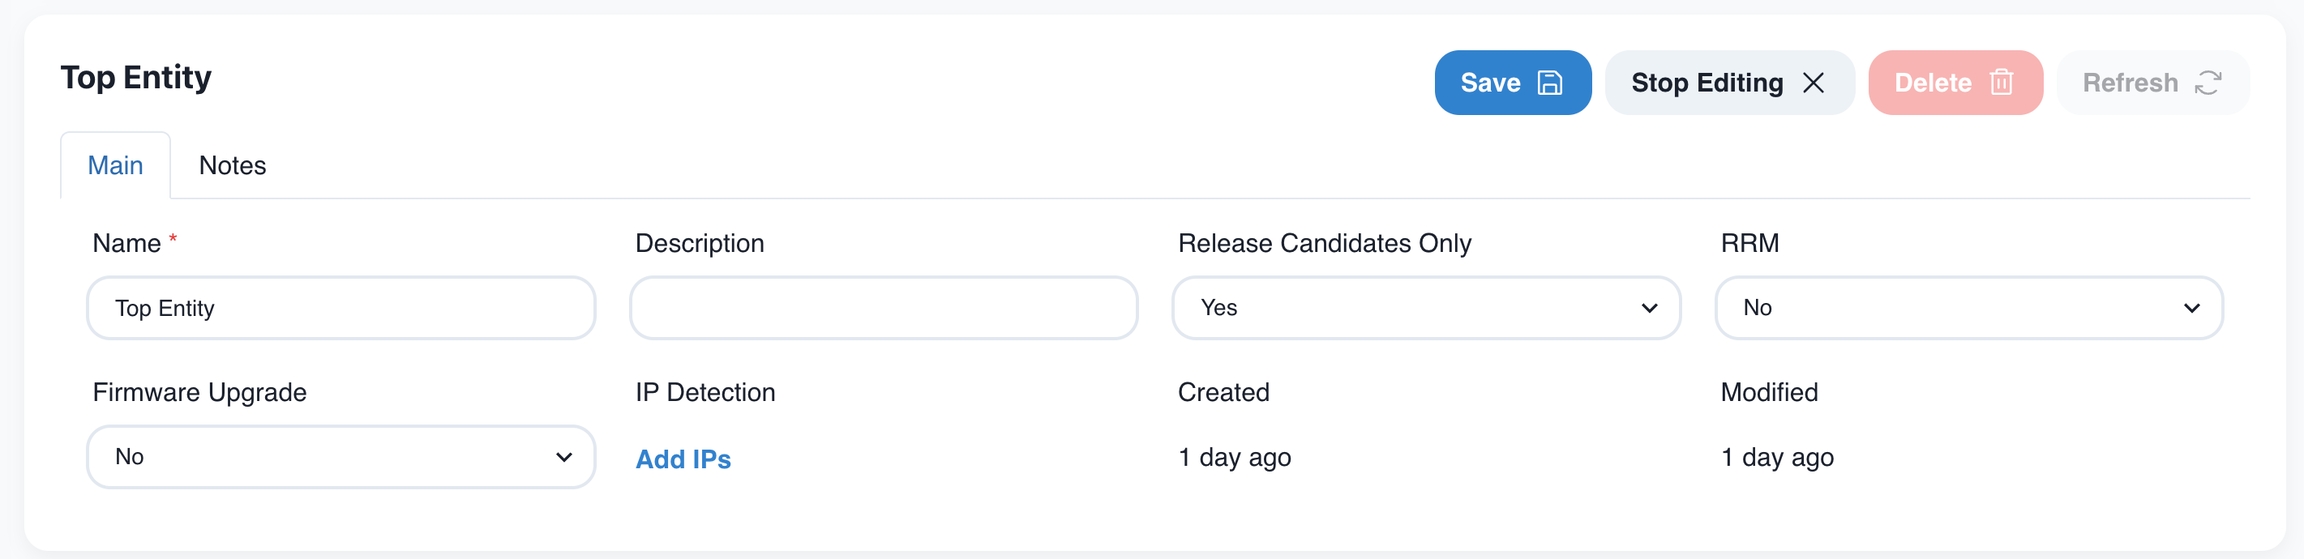Switch to the Notes tab
The height and width of the screenshot is (559, 2304).
pyautogui.click(x=232, y=166)
